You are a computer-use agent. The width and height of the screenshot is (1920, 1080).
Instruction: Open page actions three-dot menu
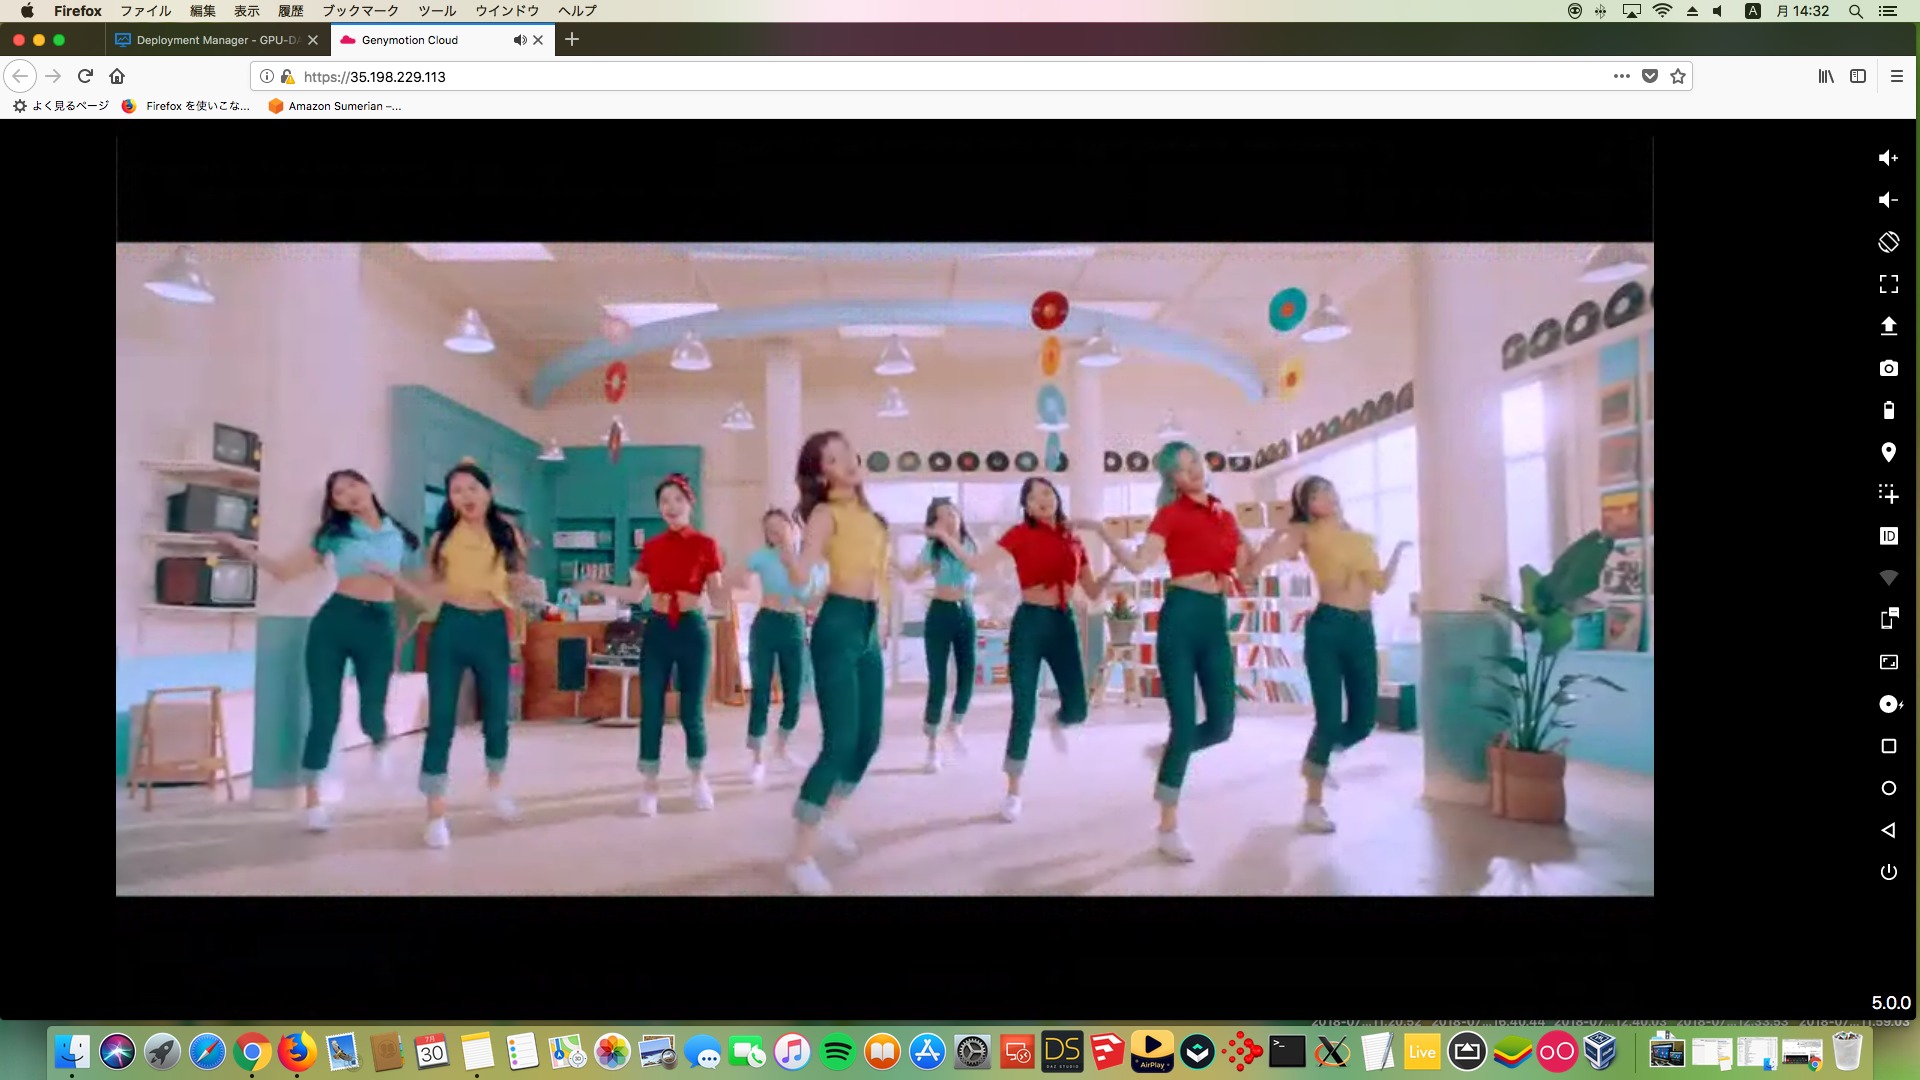coord(1621,76)
